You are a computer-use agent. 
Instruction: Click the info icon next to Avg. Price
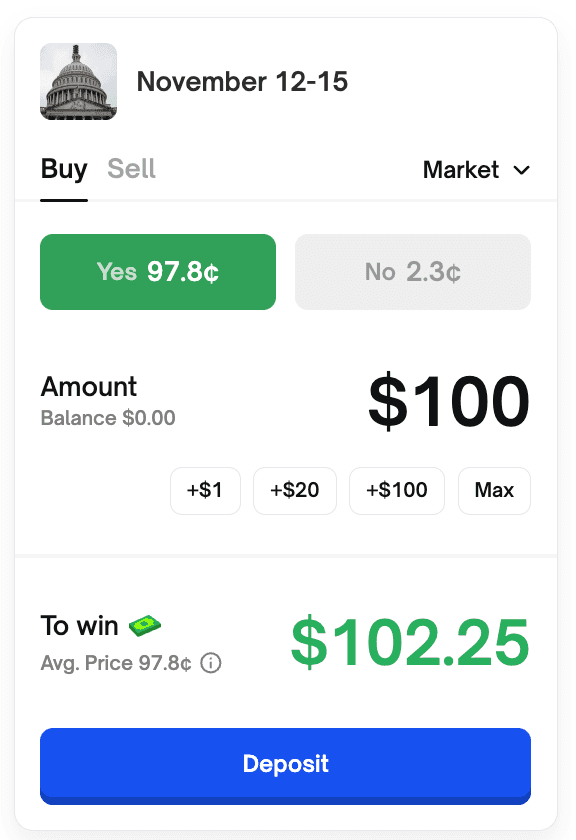211,662
